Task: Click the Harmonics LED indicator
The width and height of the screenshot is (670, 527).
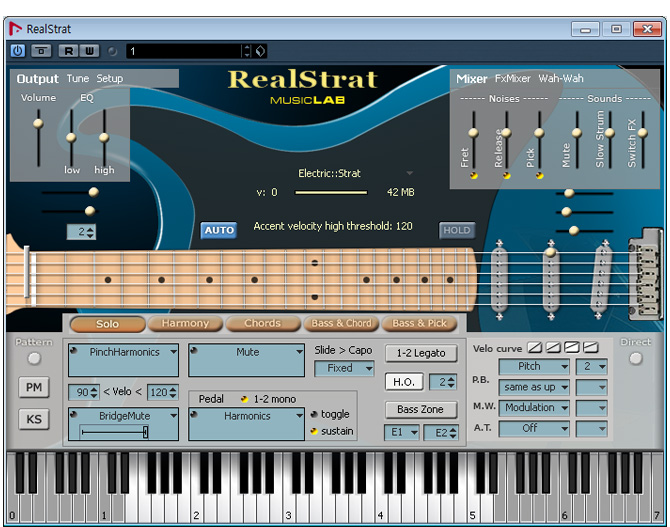Action: pos(194,414)
